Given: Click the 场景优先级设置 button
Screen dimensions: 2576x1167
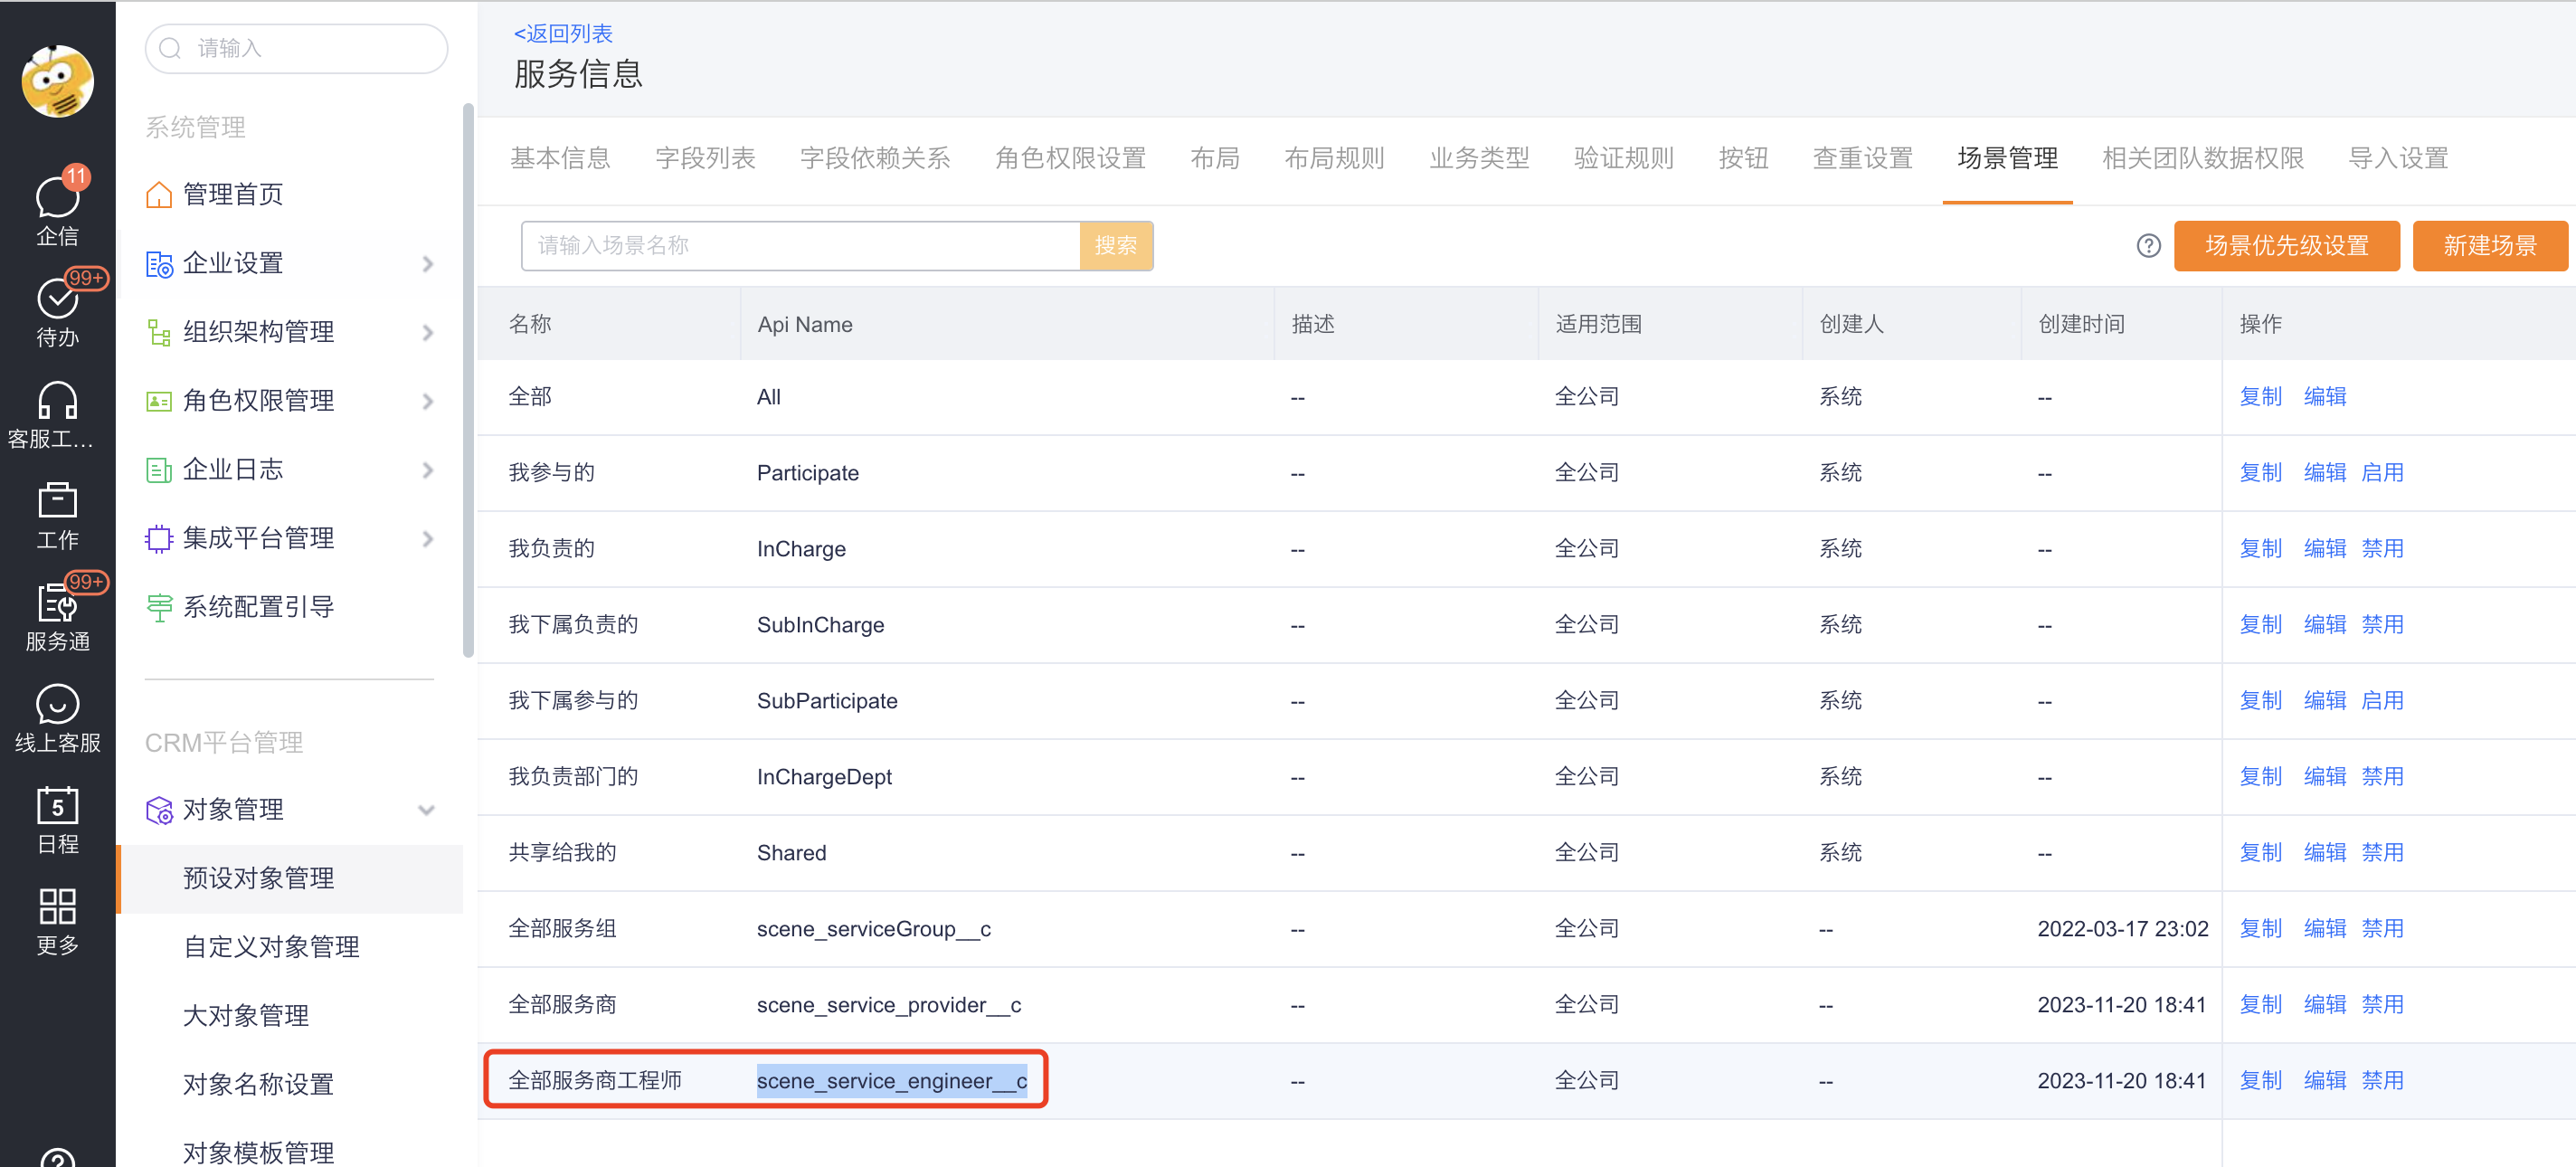Looking at the screenshot, I should [2286, 246].
